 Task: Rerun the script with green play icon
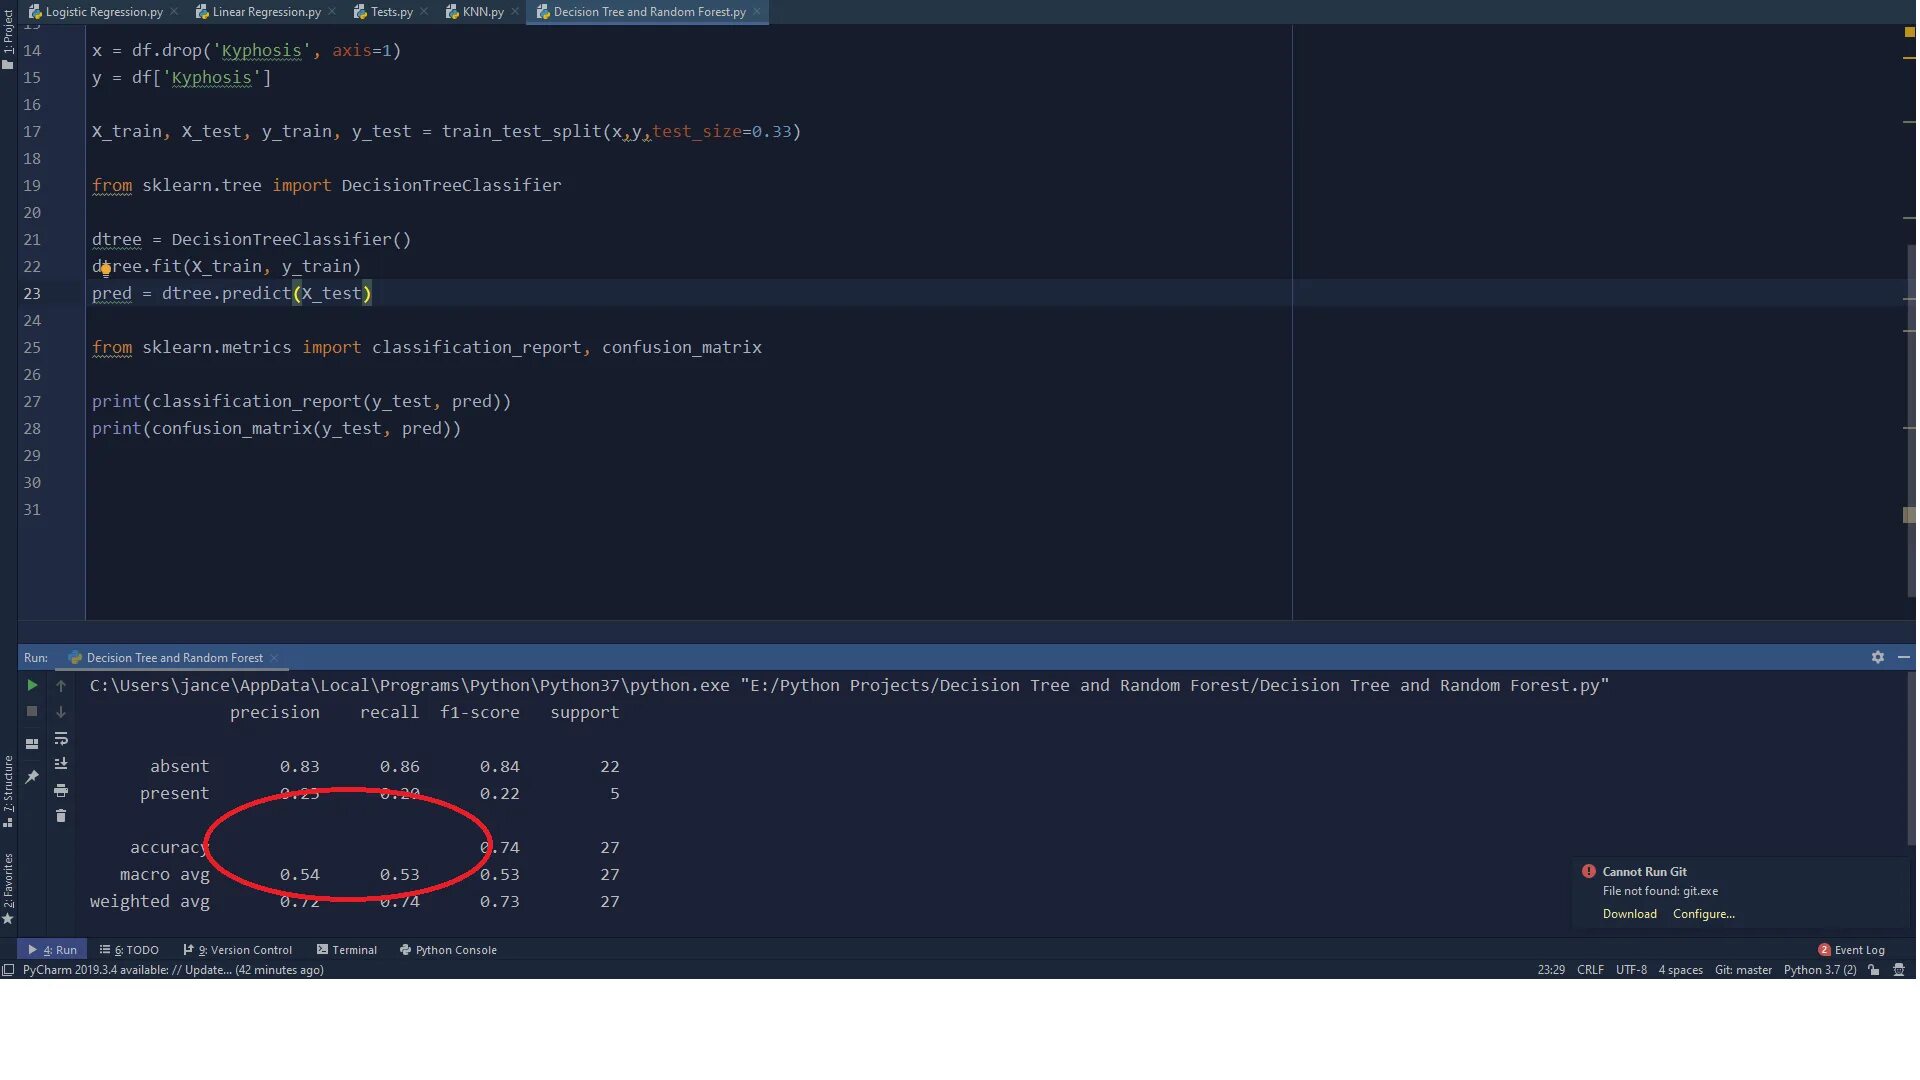32,685
